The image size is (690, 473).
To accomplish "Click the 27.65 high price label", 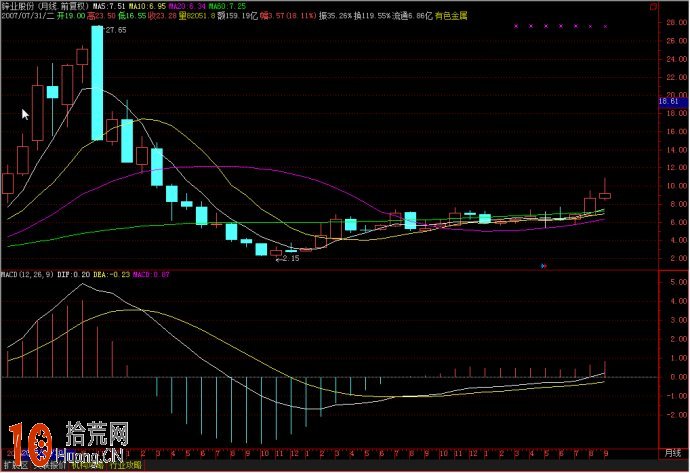I will [115, 31].
